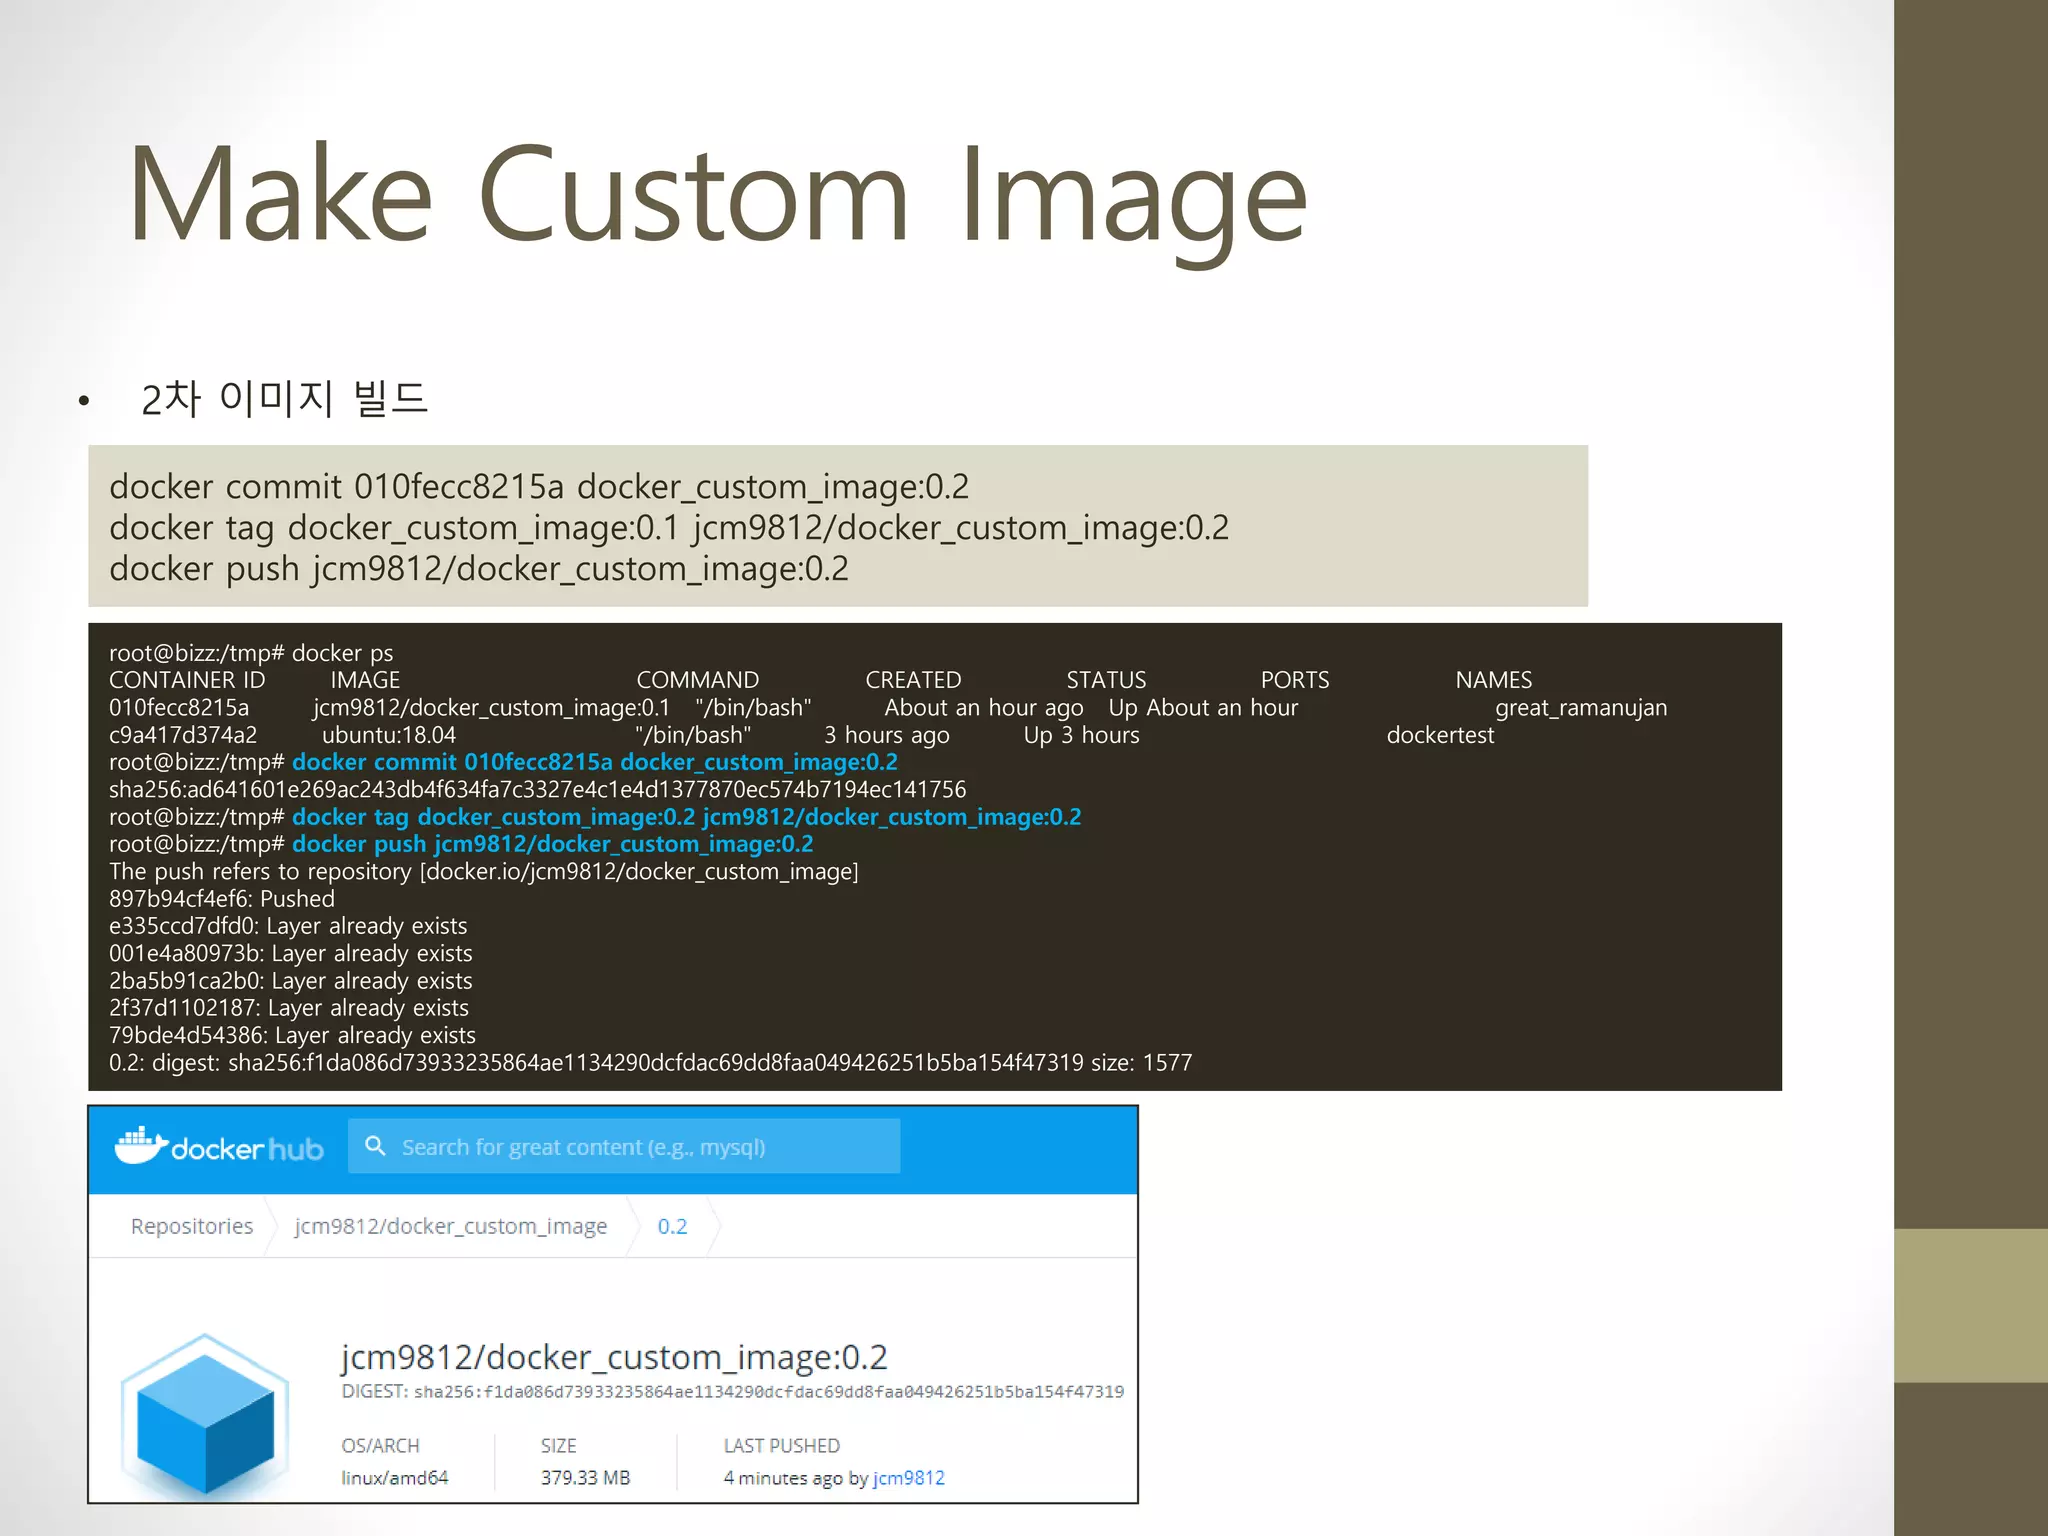2048x1536 pixels.
Task: Open the jcm9812 user profile link
Action: coord(908,1478)
